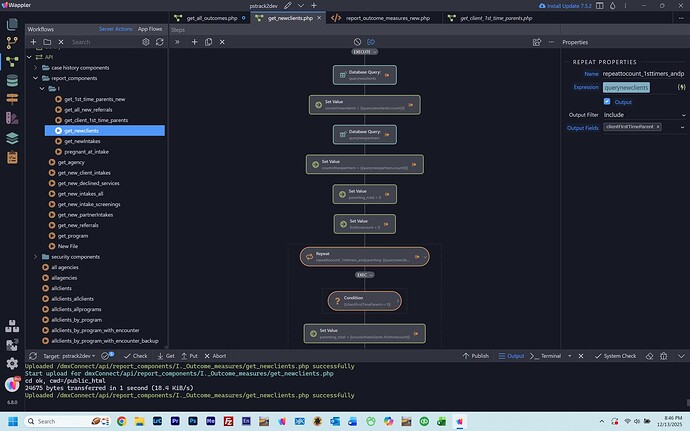Open the Output Filter dropdown

pyautogui.click(x=644, y=115)
